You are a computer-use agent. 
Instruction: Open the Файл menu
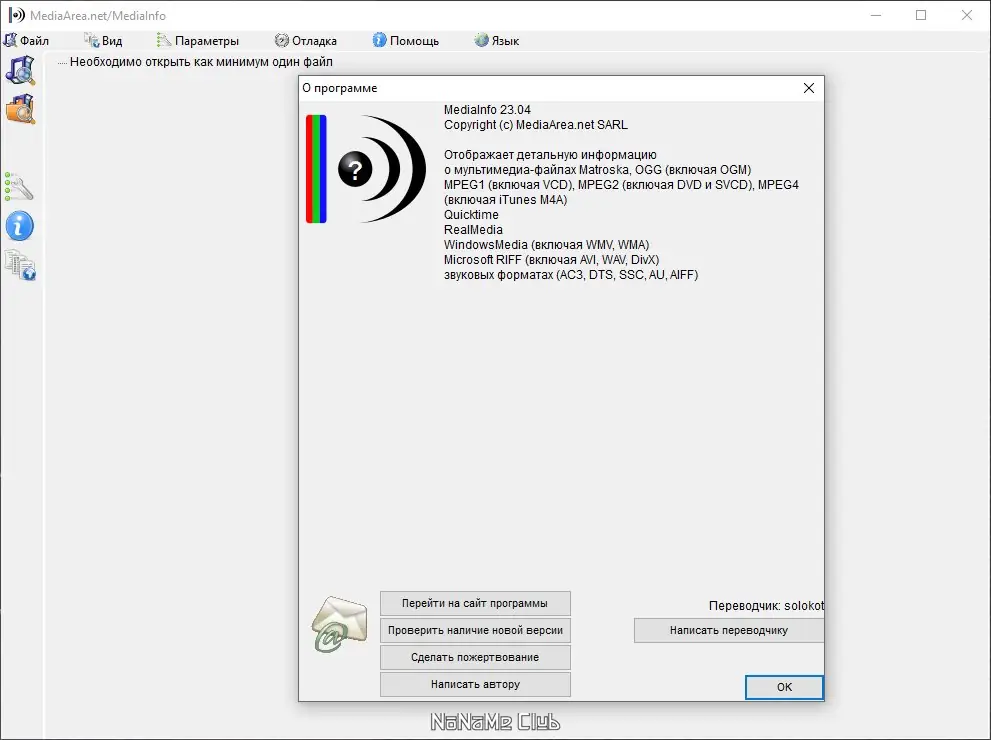(x=27, y=40)
